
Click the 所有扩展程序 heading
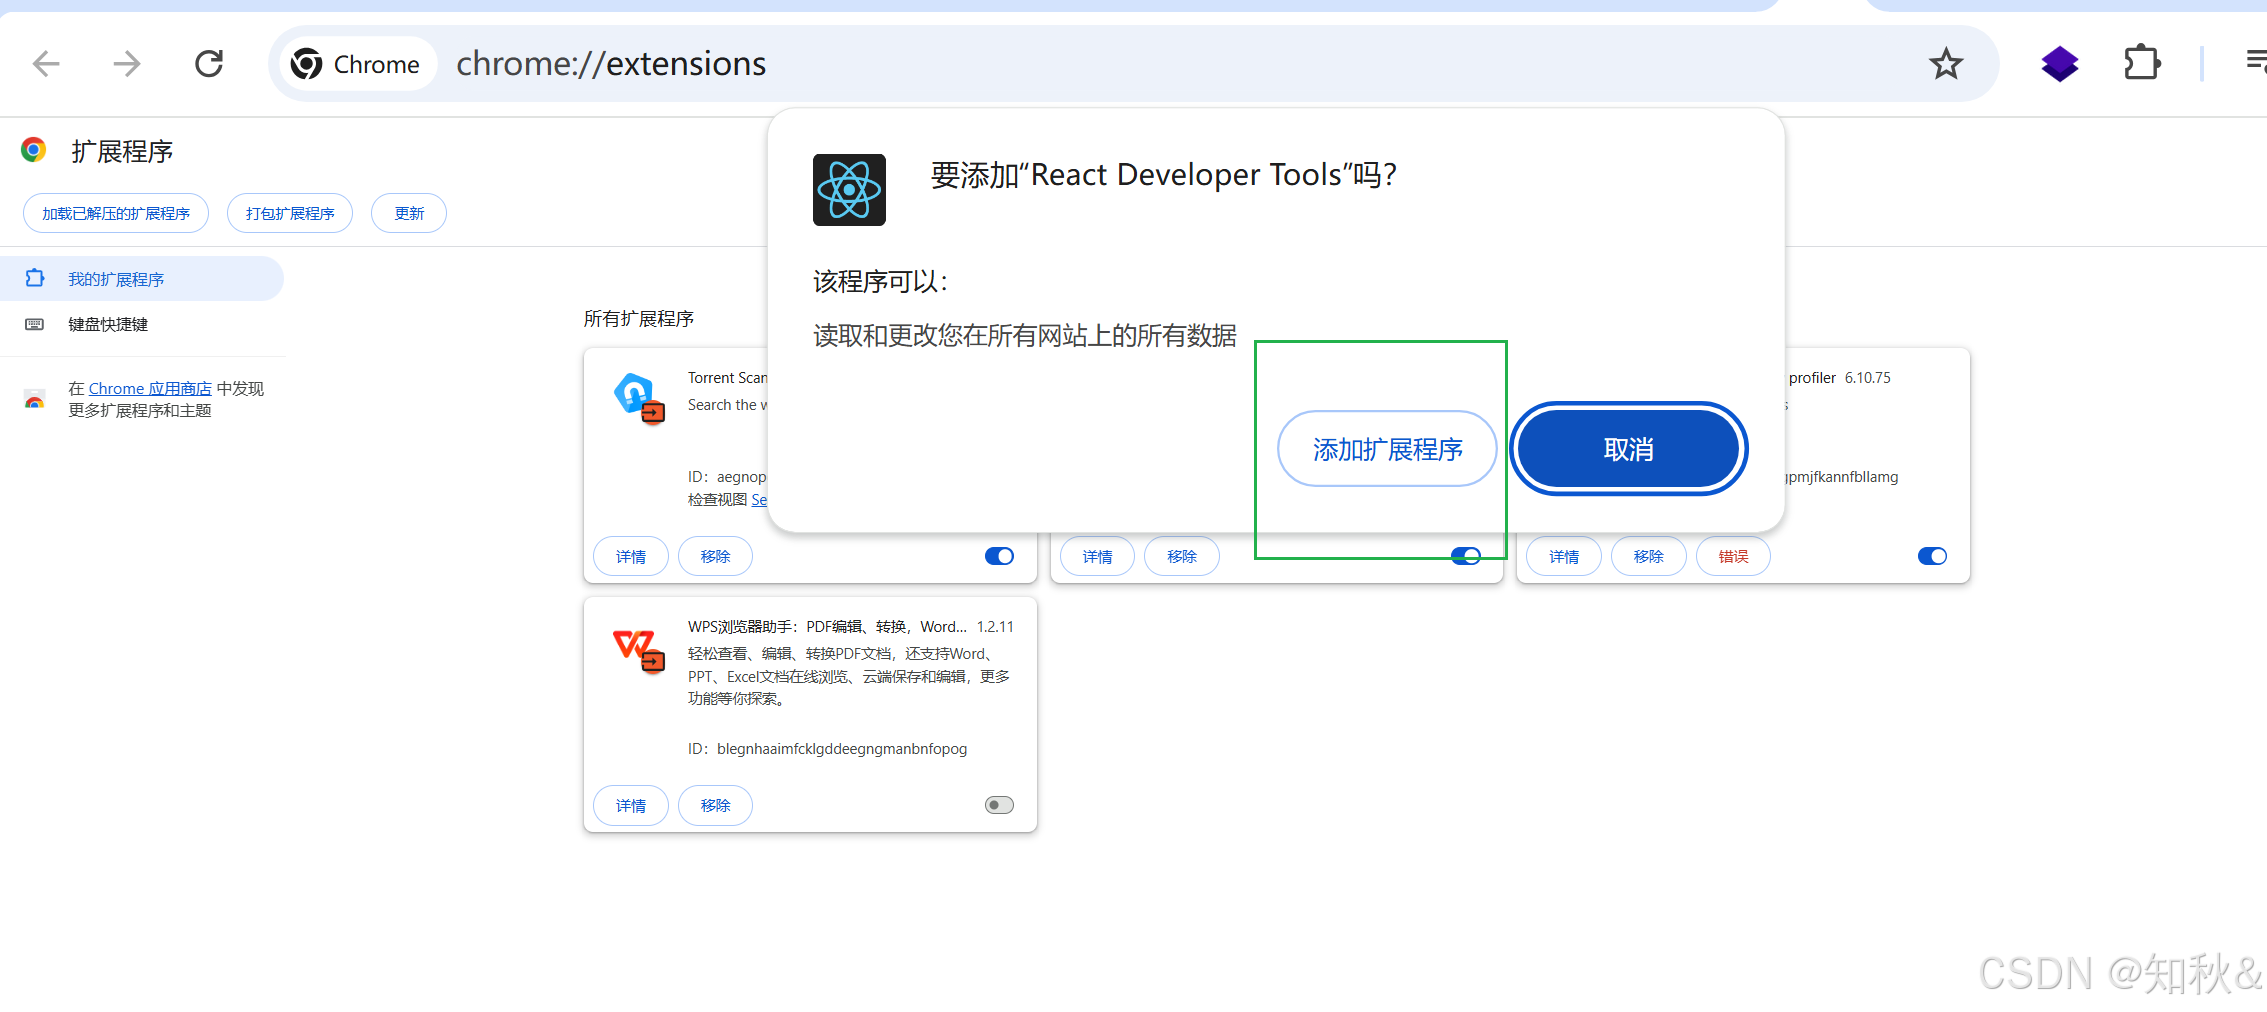639,319
